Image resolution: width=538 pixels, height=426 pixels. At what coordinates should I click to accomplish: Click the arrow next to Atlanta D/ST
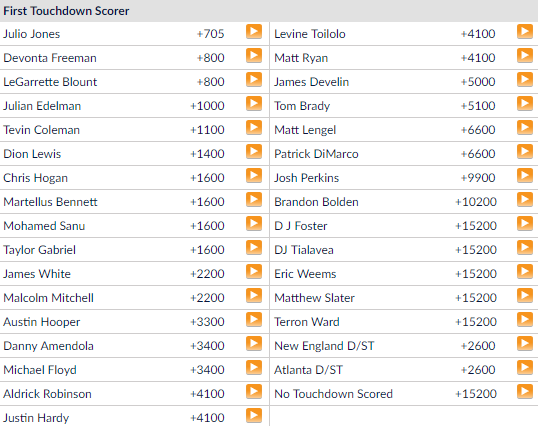[525, 368]
